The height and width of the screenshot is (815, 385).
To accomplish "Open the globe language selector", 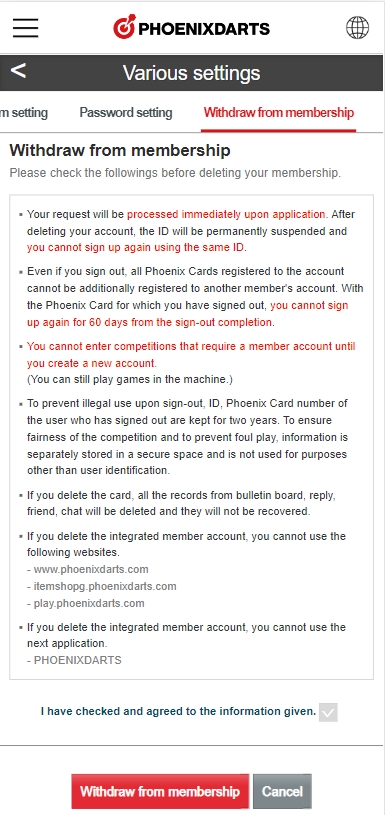I will coord(357,28).
